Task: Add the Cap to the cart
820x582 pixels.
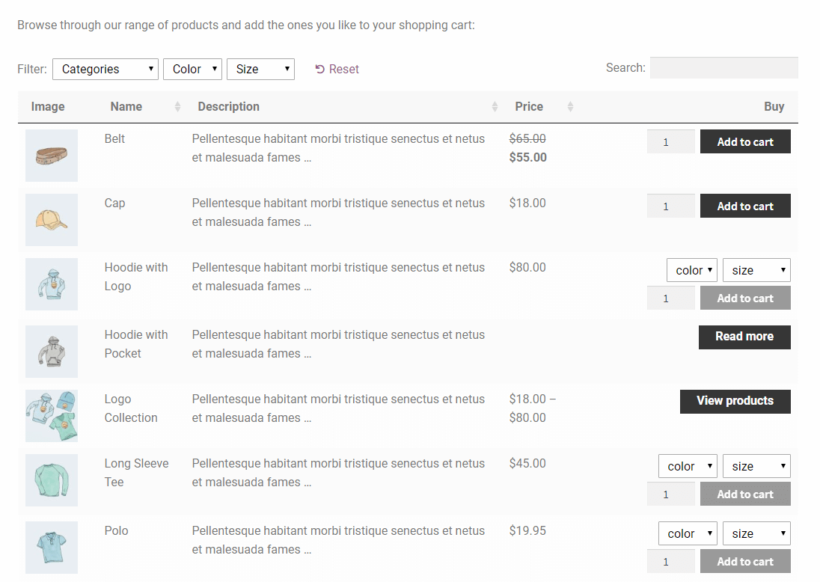Action: pos(744,205)
